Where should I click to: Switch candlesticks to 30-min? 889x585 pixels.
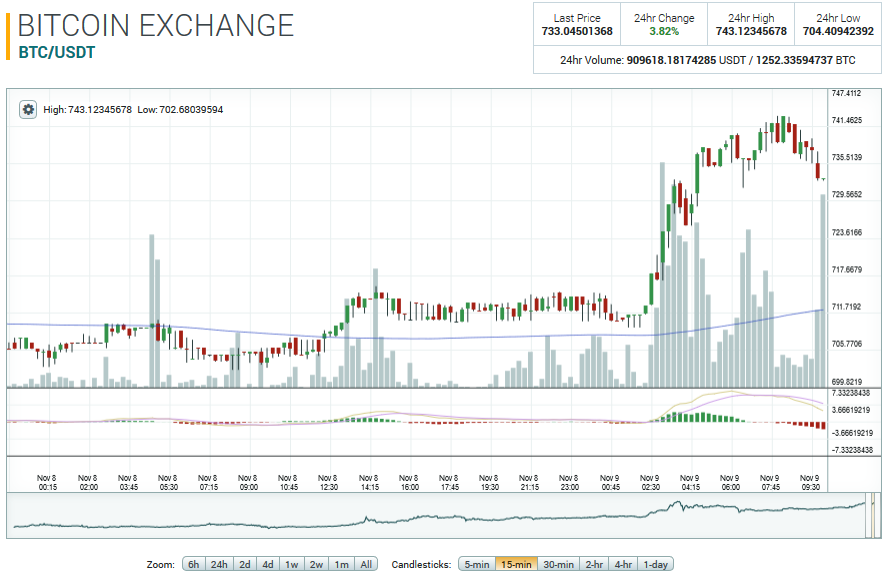(558, 565)
